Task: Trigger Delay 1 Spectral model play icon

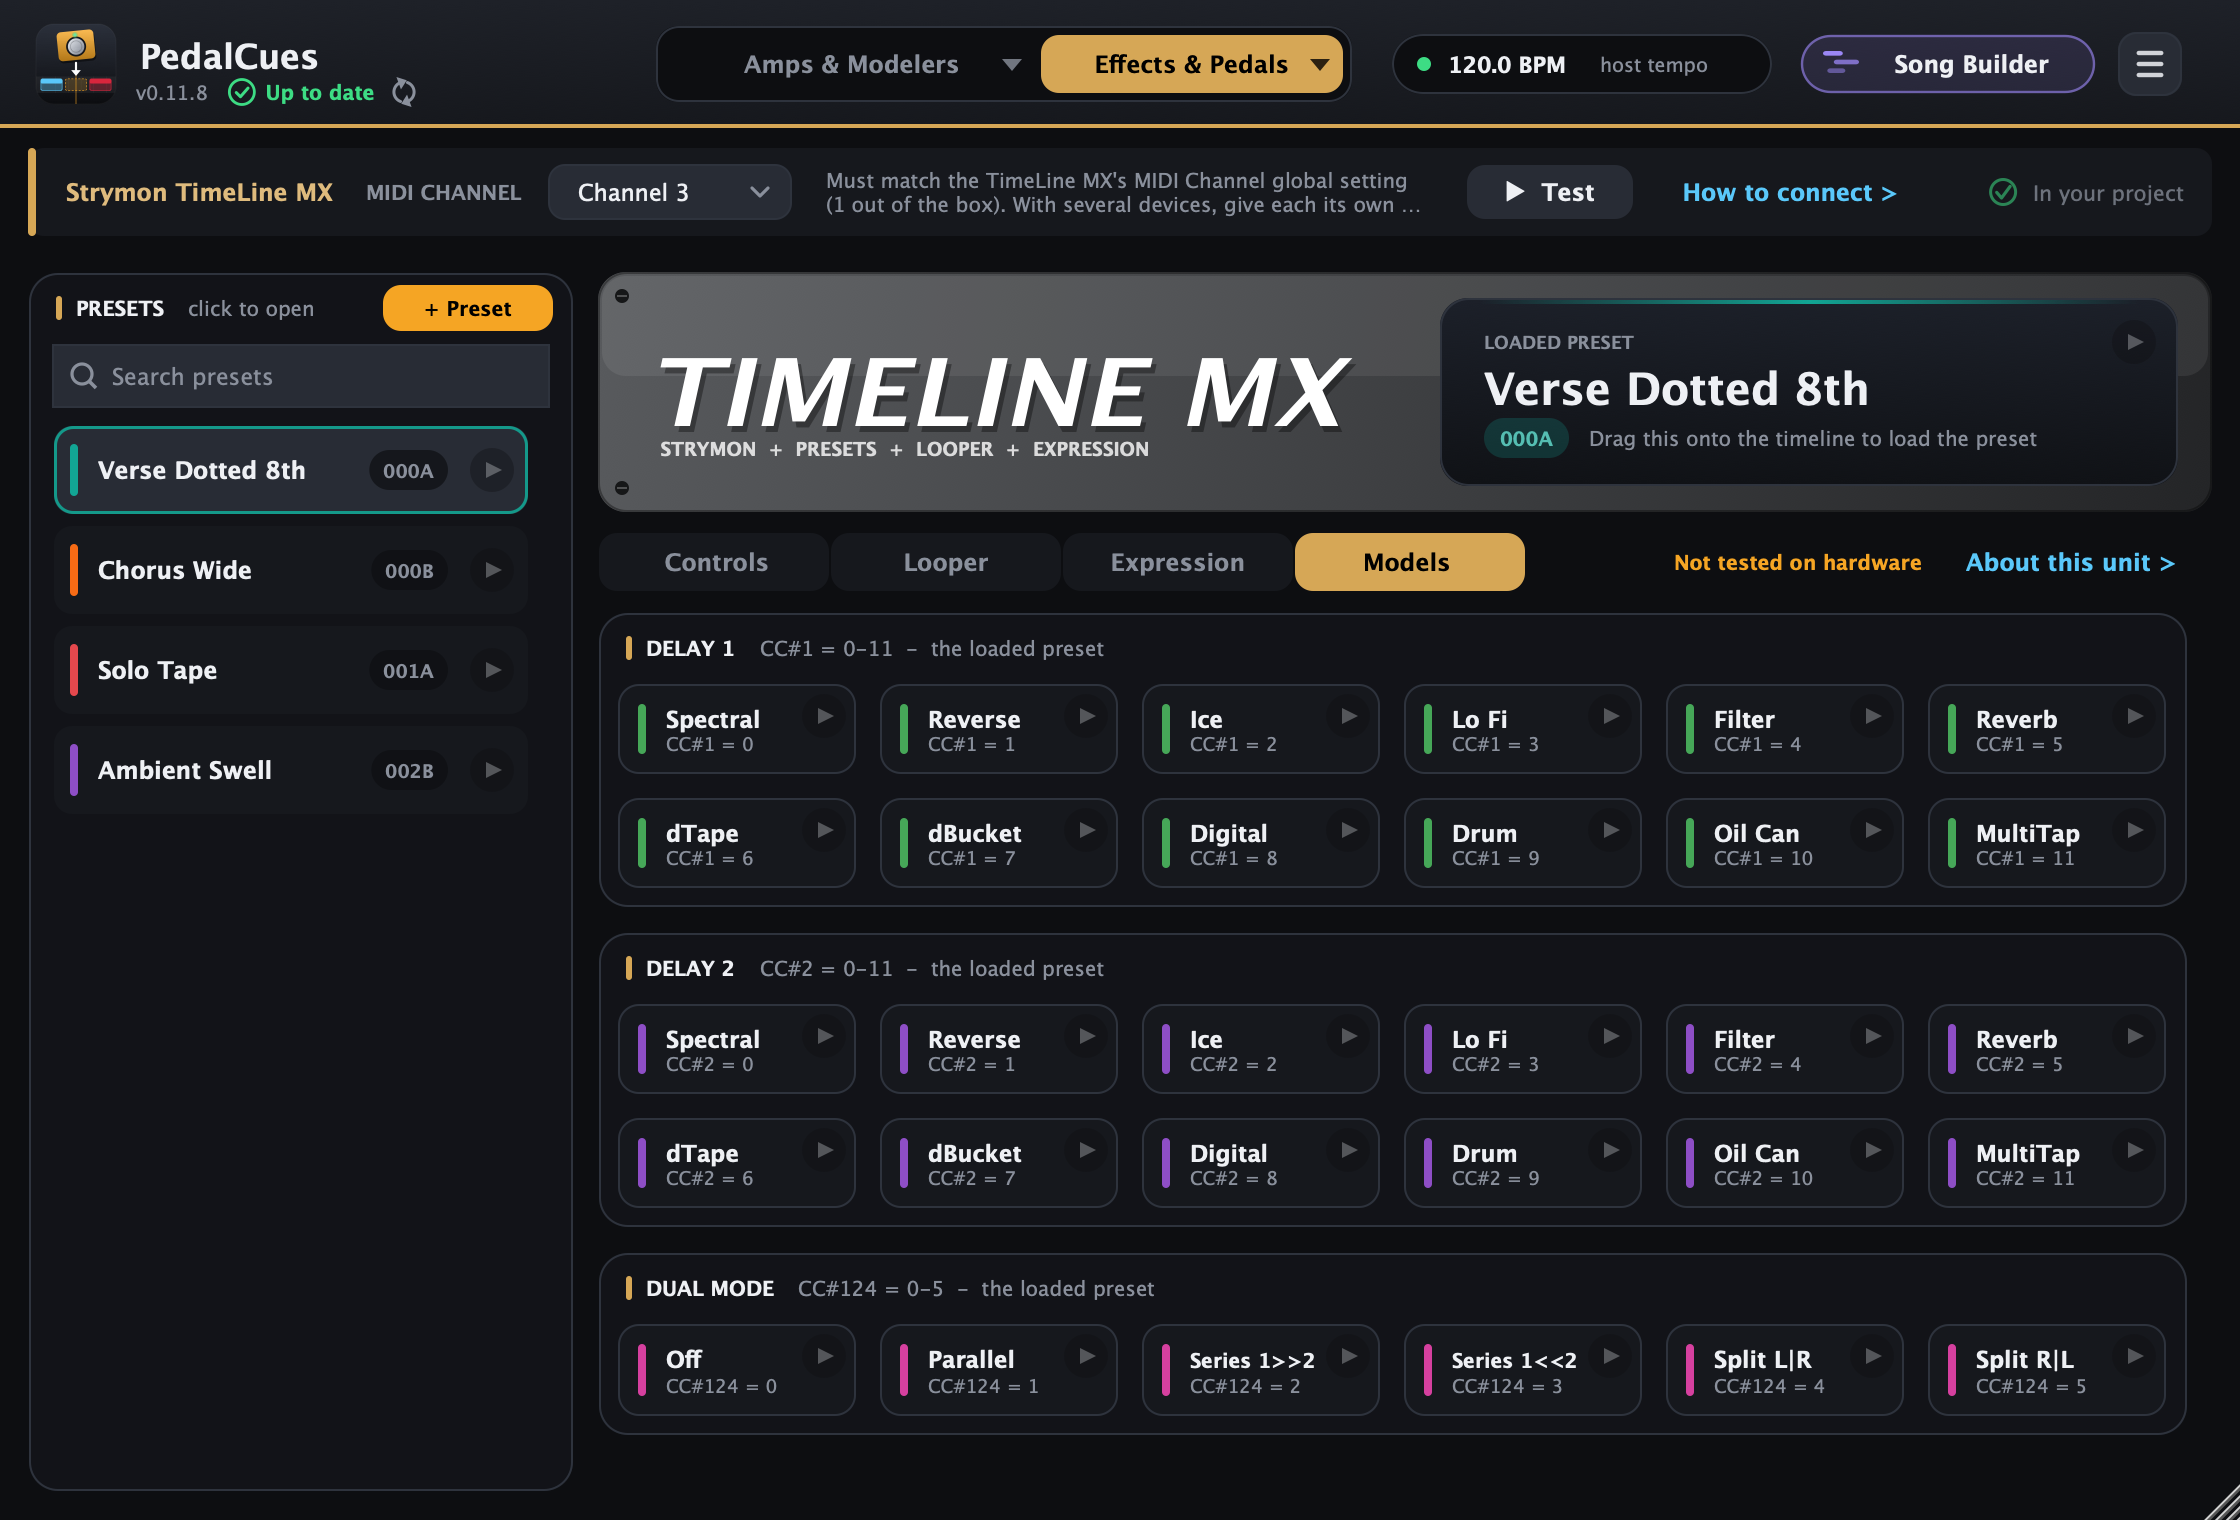Action: [825, 716]
